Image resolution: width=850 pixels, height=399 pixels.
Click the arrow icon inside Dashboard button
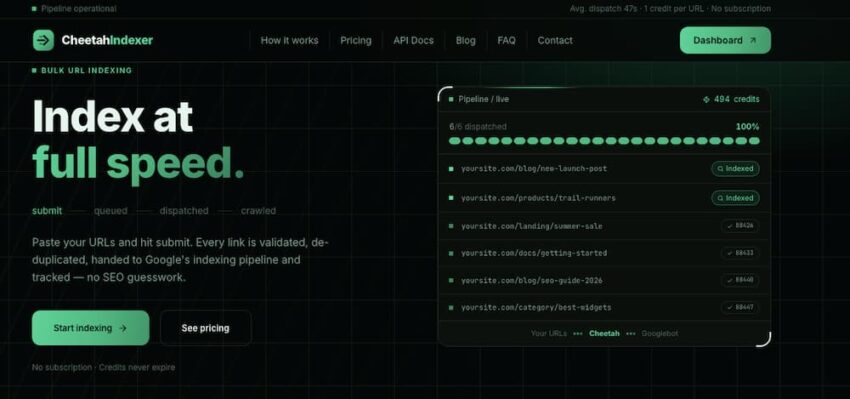[x=752, y=40]
